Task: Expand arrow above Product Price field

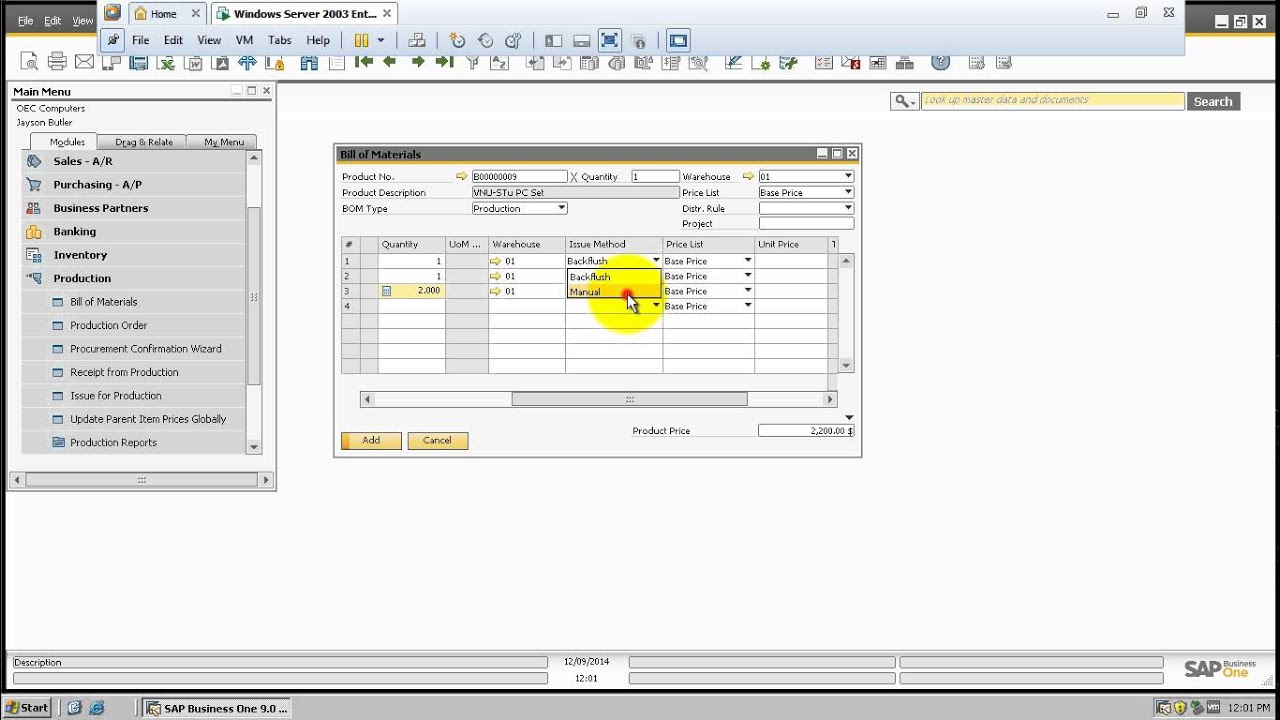Action: coord(849,418)
